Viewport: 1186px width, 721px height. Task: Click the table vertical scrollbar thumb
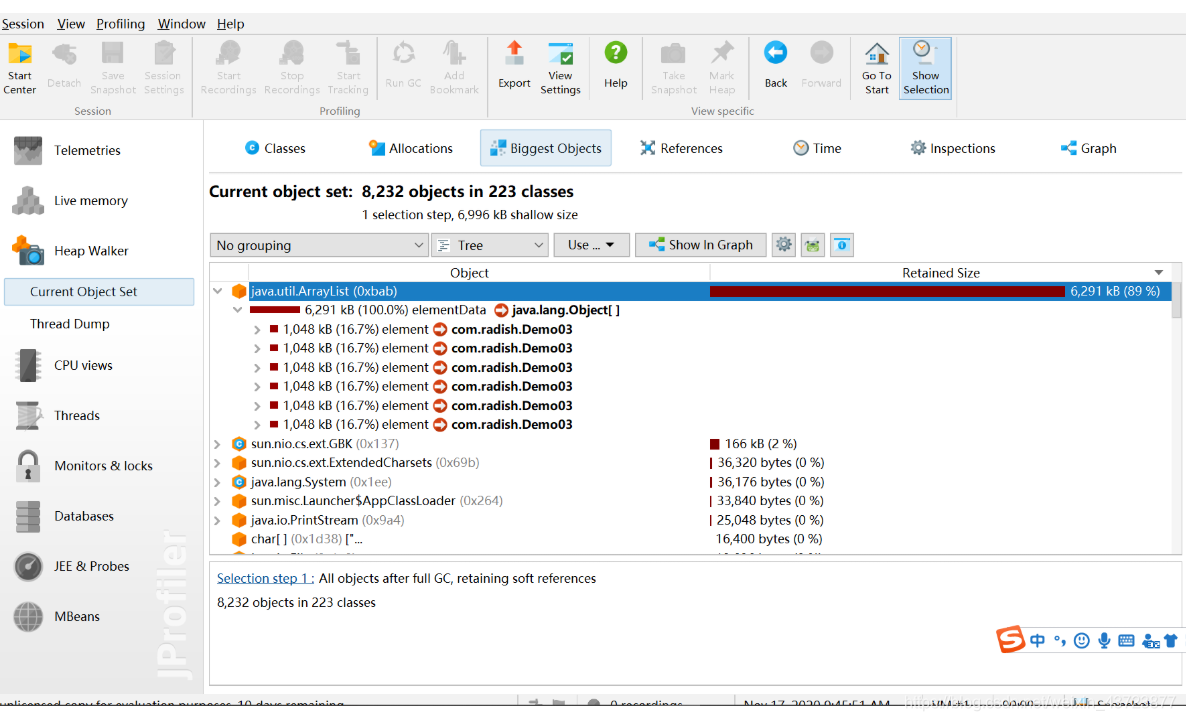1176,300
